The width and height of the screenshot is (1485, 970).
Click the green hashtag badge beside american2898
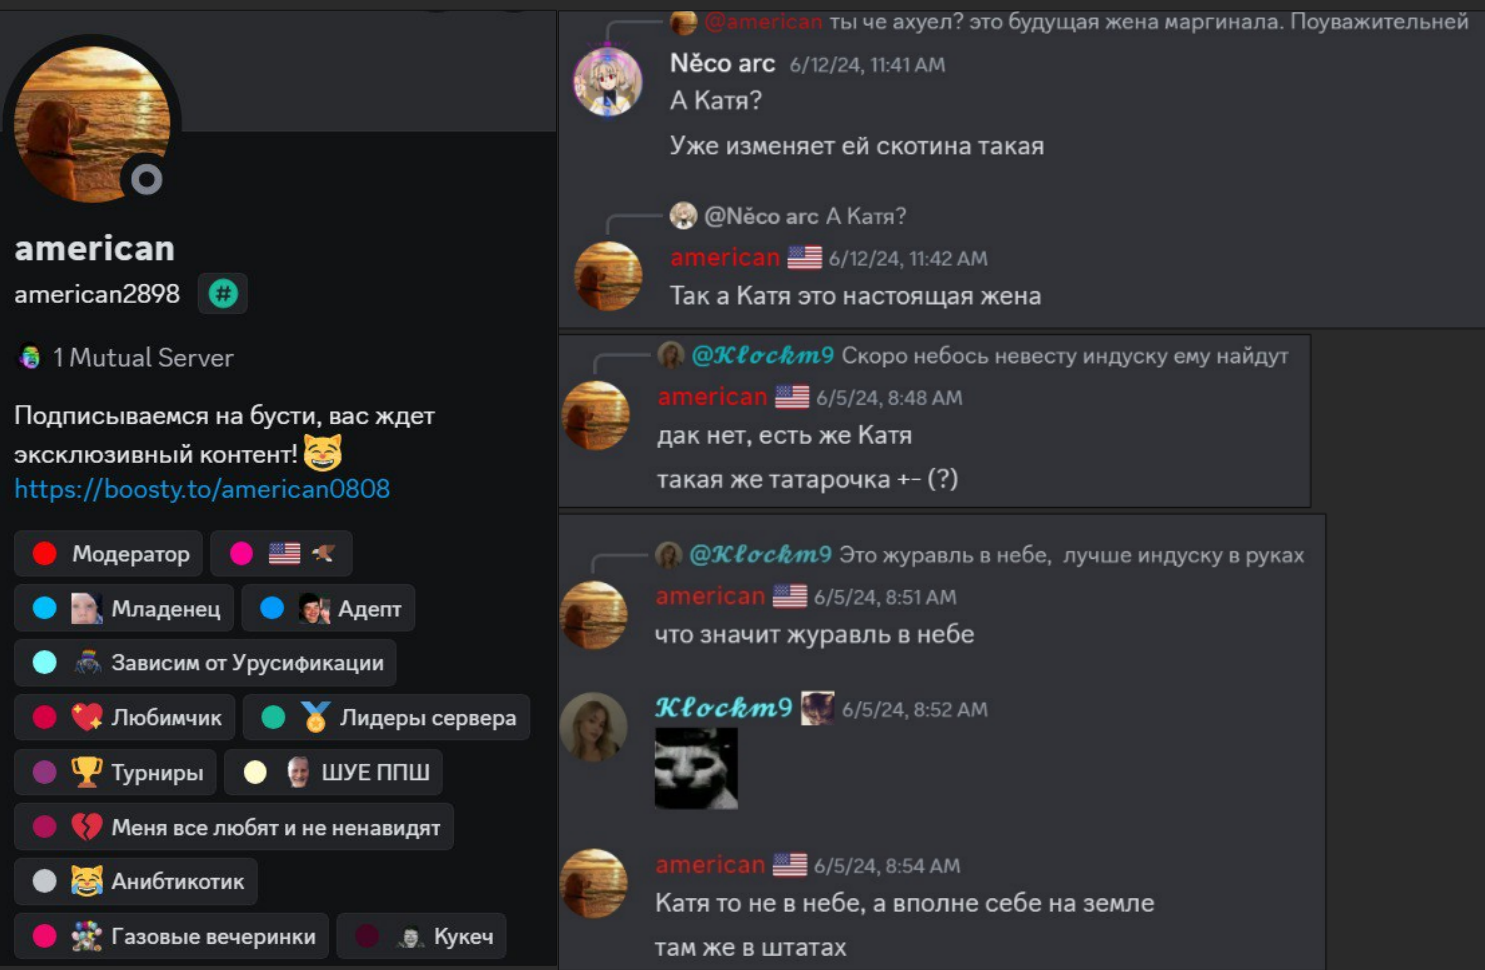[x=222, y=294]
